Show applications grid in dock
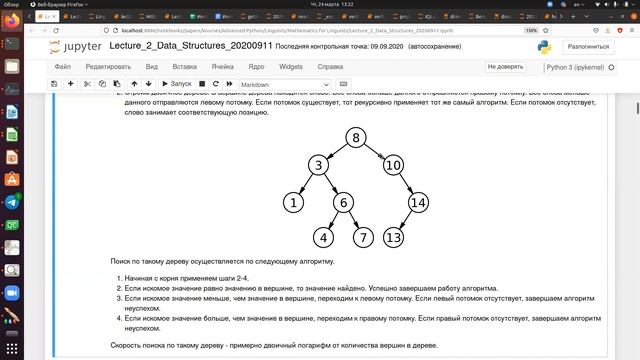Image resolution: width=640 pixels, height=360 pixels. tap(12, 349)
